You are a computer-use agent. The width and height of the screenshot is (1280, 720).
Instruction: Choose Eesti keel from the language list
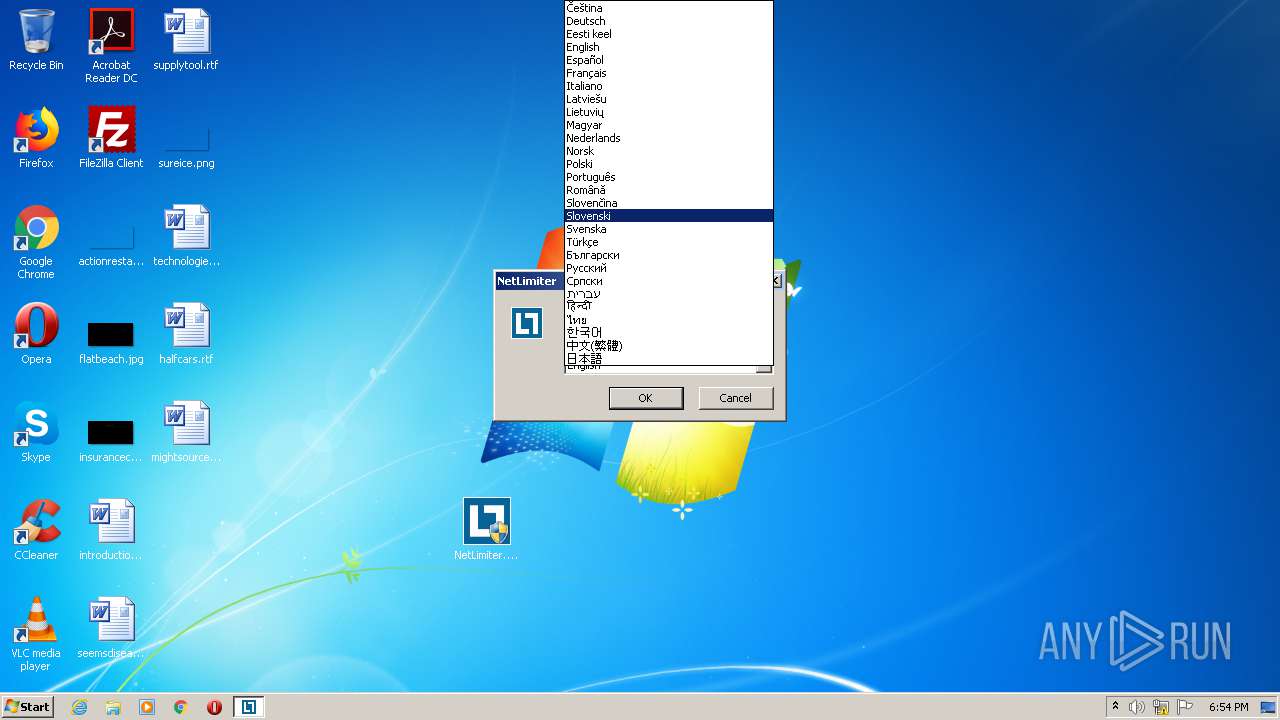click(x=669, y=34)
